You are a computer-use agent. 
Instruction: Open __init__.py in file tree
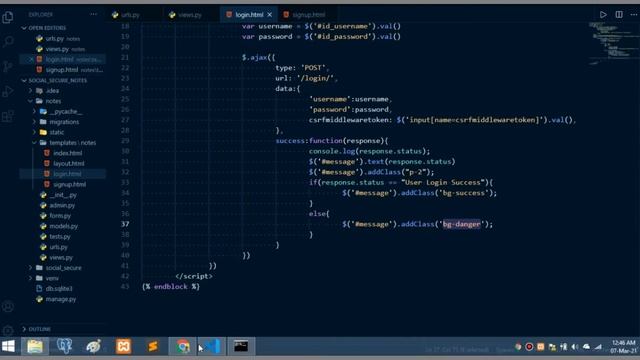click(63, 195)
